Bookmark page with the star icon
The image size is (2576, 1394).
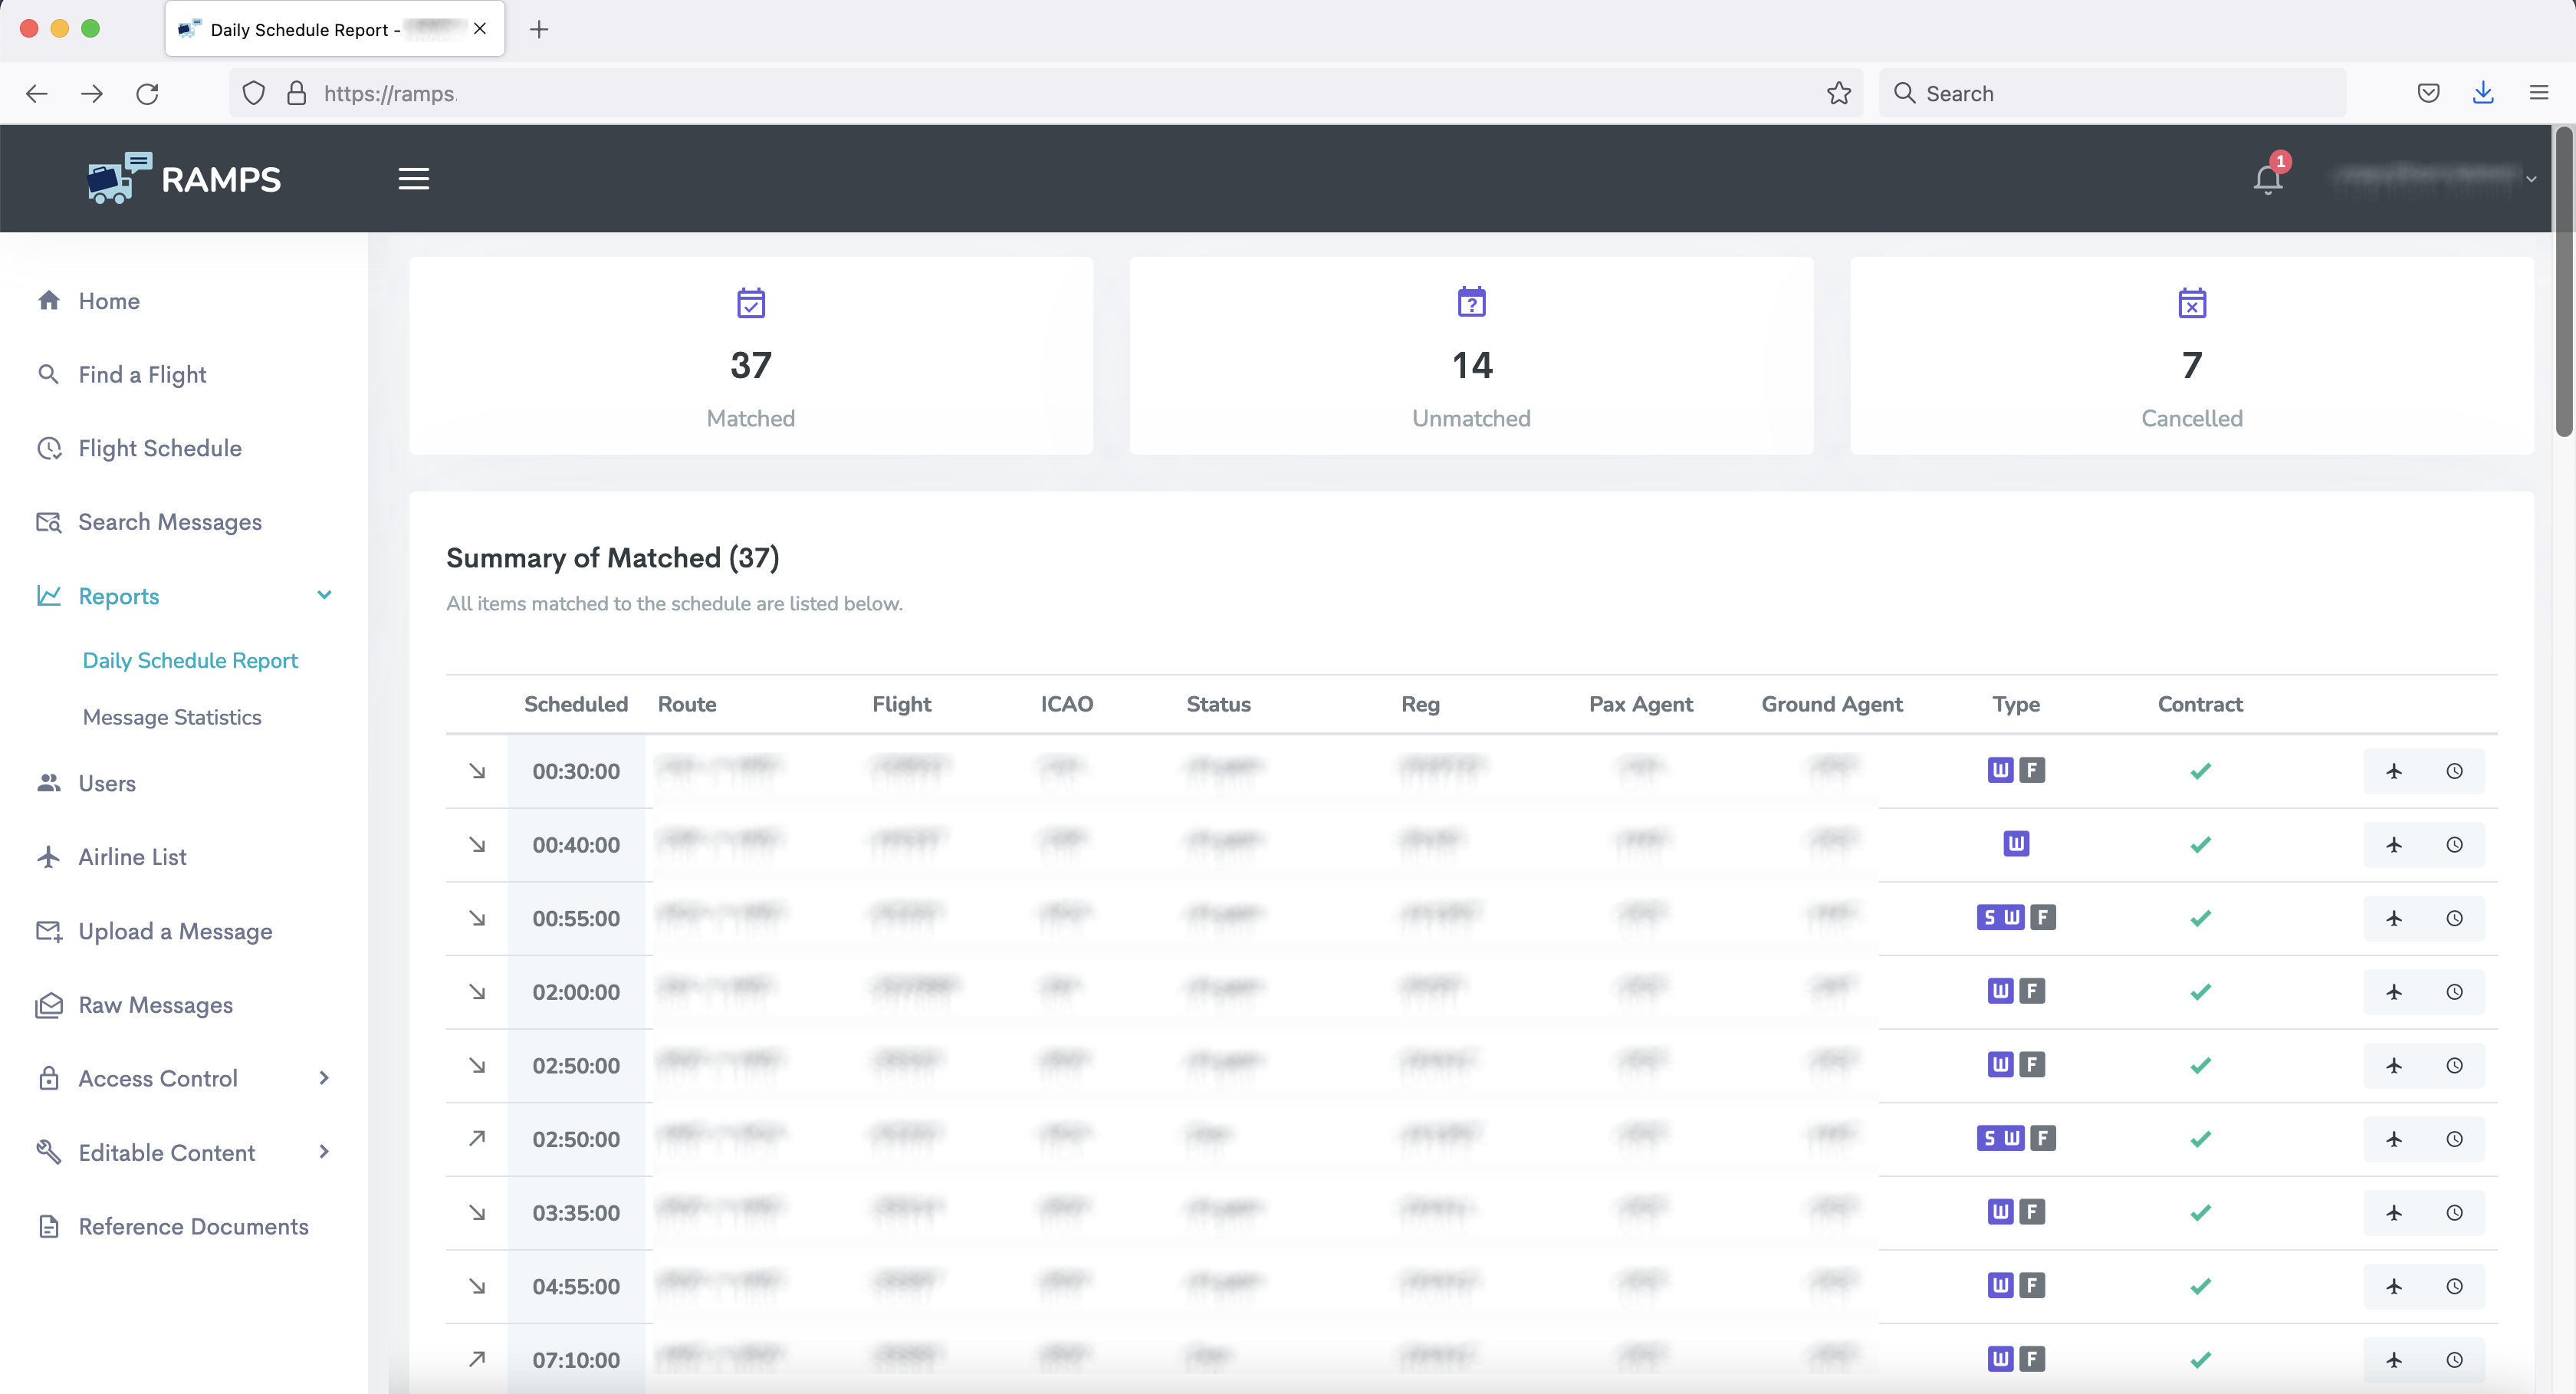[1838, 94]
